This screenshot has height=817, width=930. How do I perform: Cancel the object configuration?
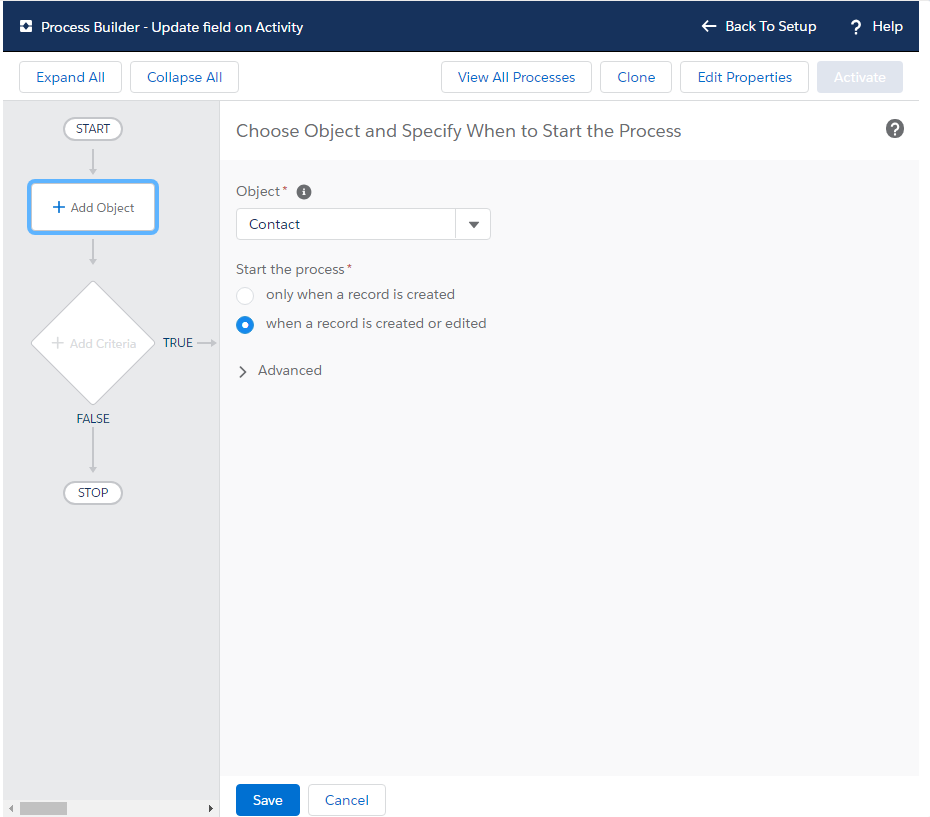(346, 800)
